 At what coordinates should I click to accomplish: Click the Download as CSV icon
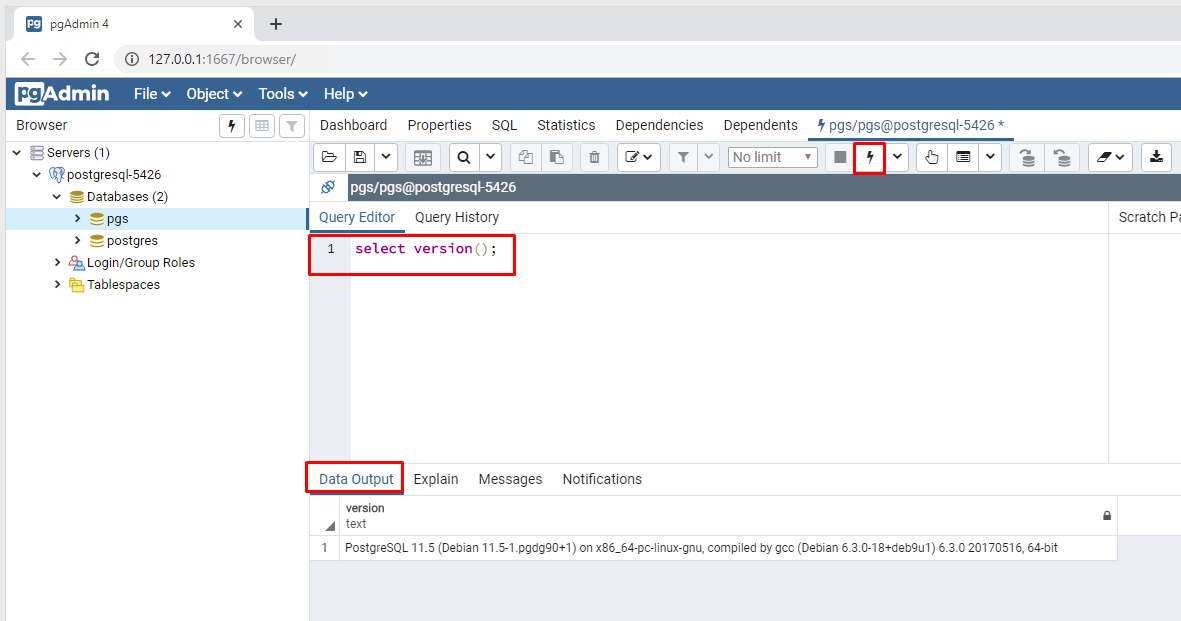pyautogui.click(x=1156, y=157)
